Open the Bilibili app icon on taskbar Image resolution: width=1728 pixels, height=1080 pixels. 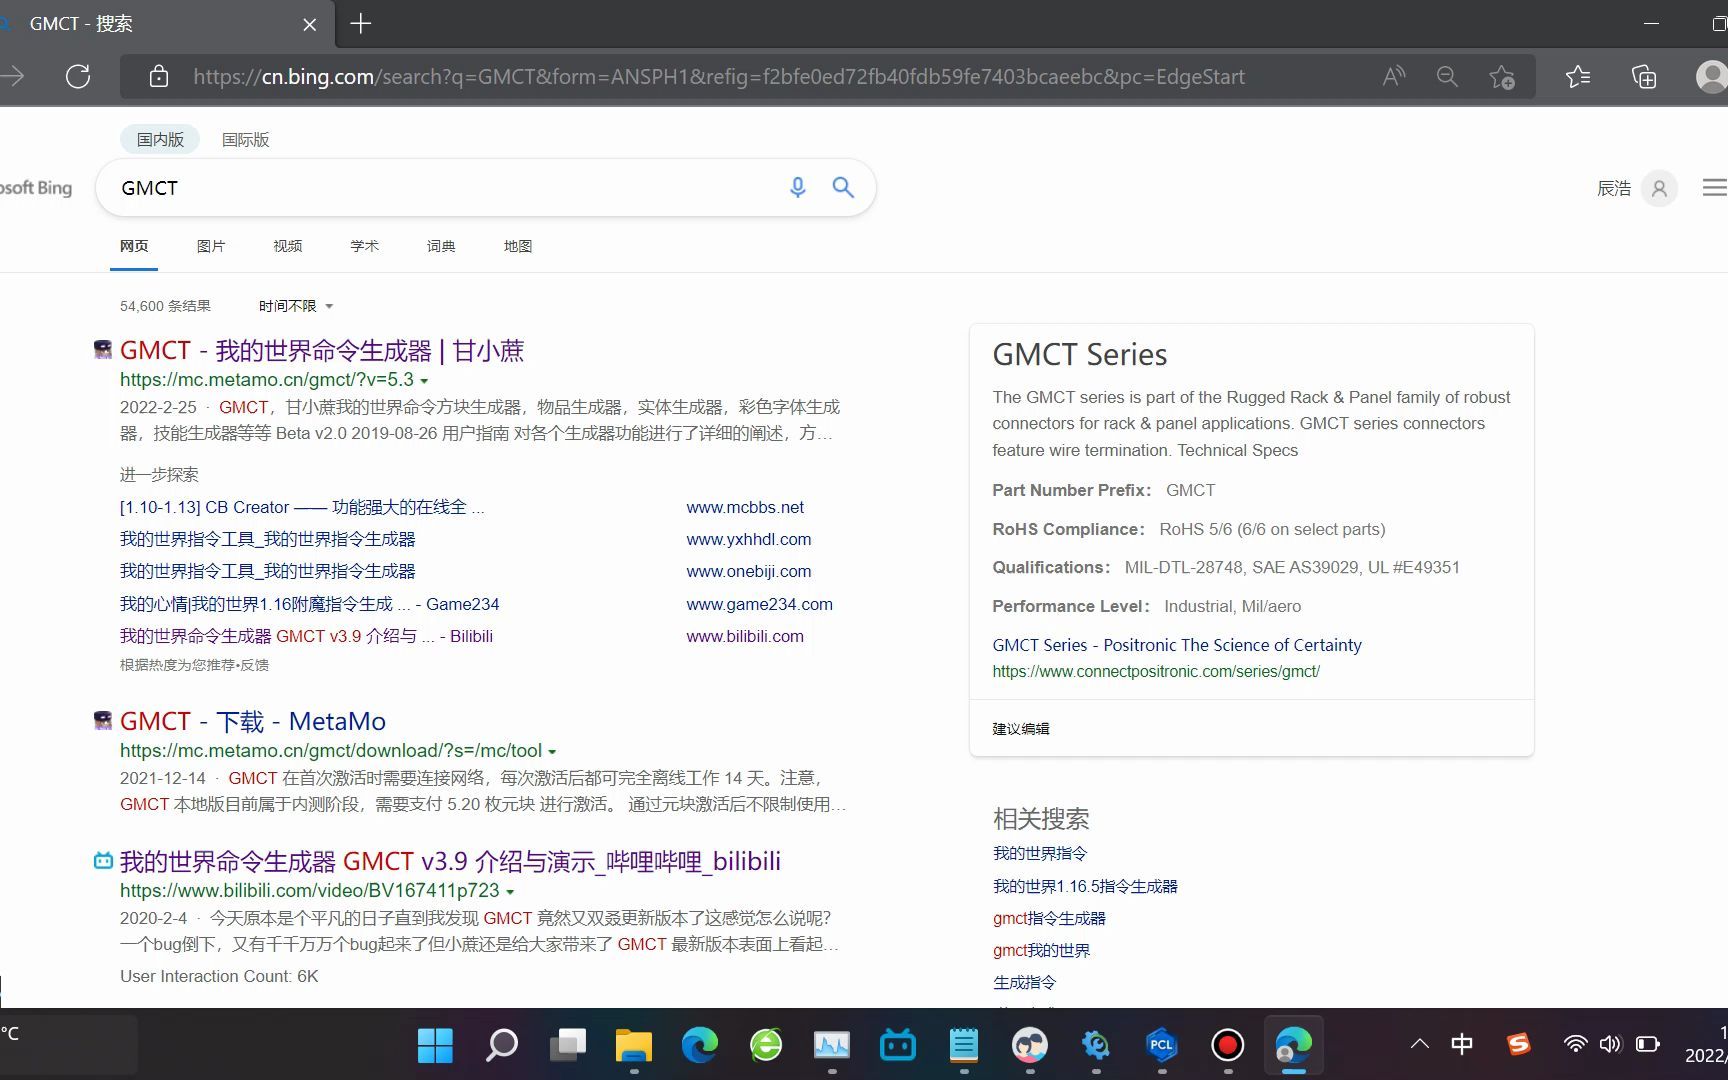click(x=897, y=1045)
